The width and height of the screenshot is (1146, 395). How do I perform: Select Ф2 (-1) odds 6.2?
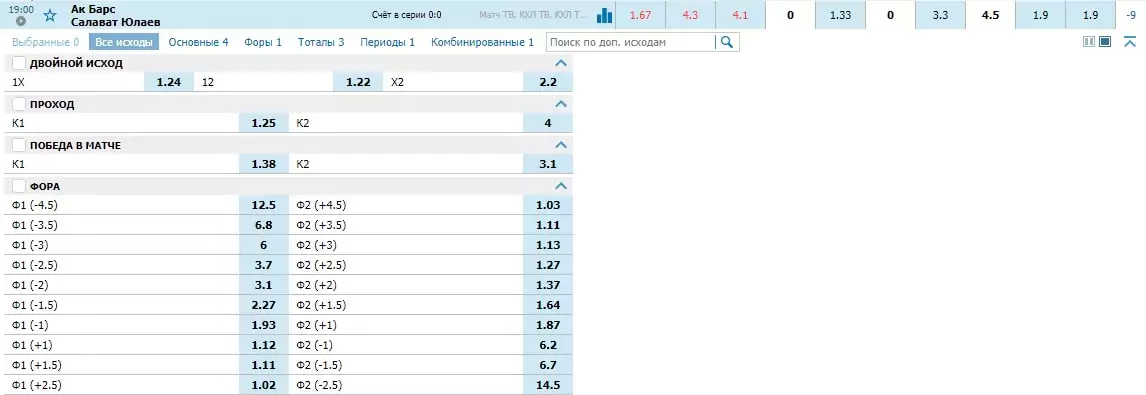(x=548, y=345)
